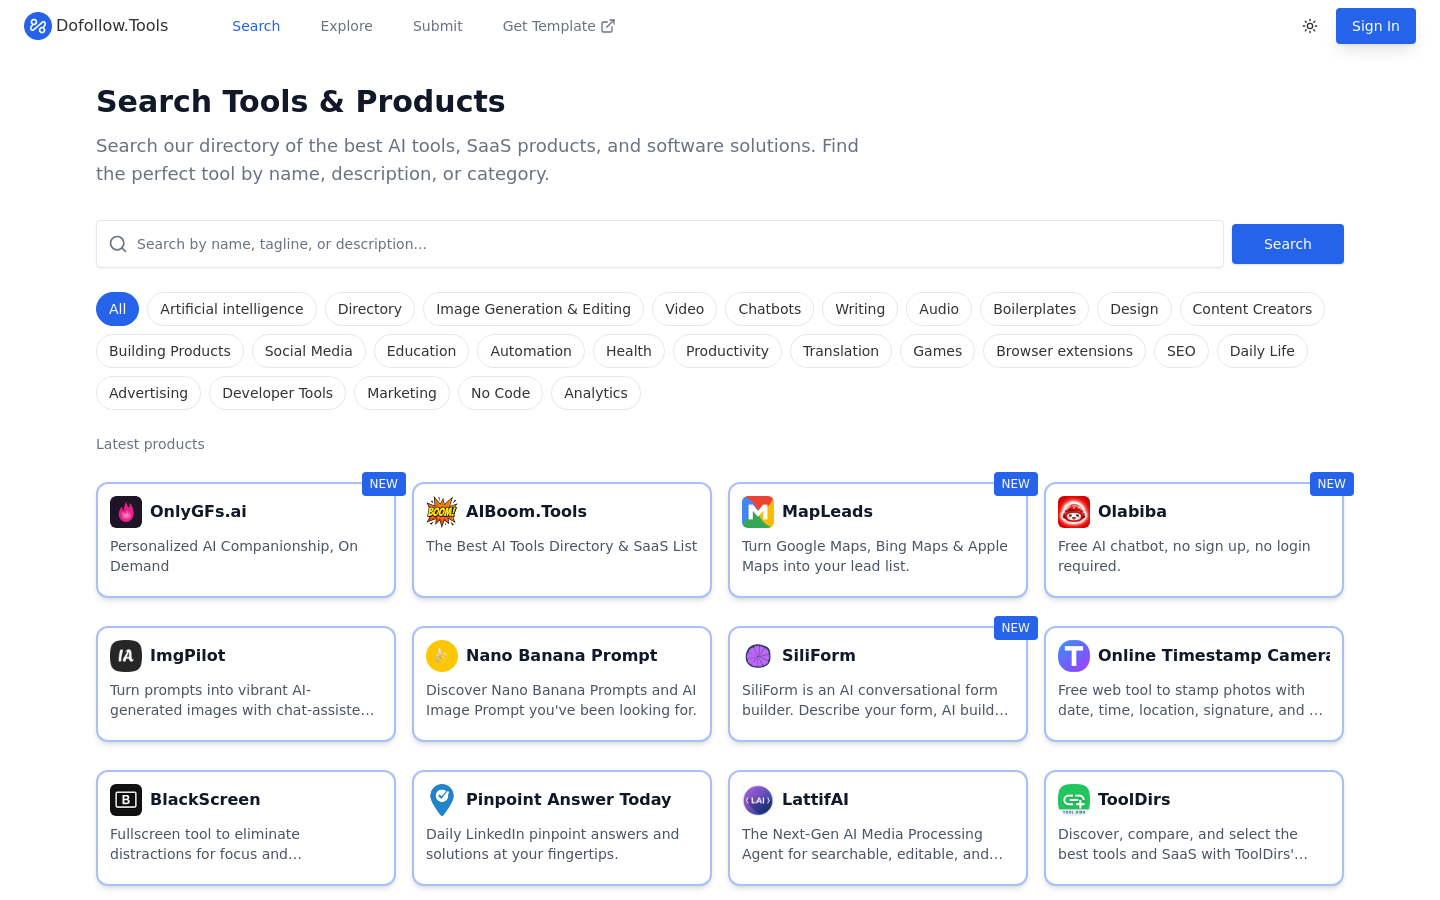The image size is (1440, 900).
Task: Choose the Productivity category chip
Action: (727, 351)
